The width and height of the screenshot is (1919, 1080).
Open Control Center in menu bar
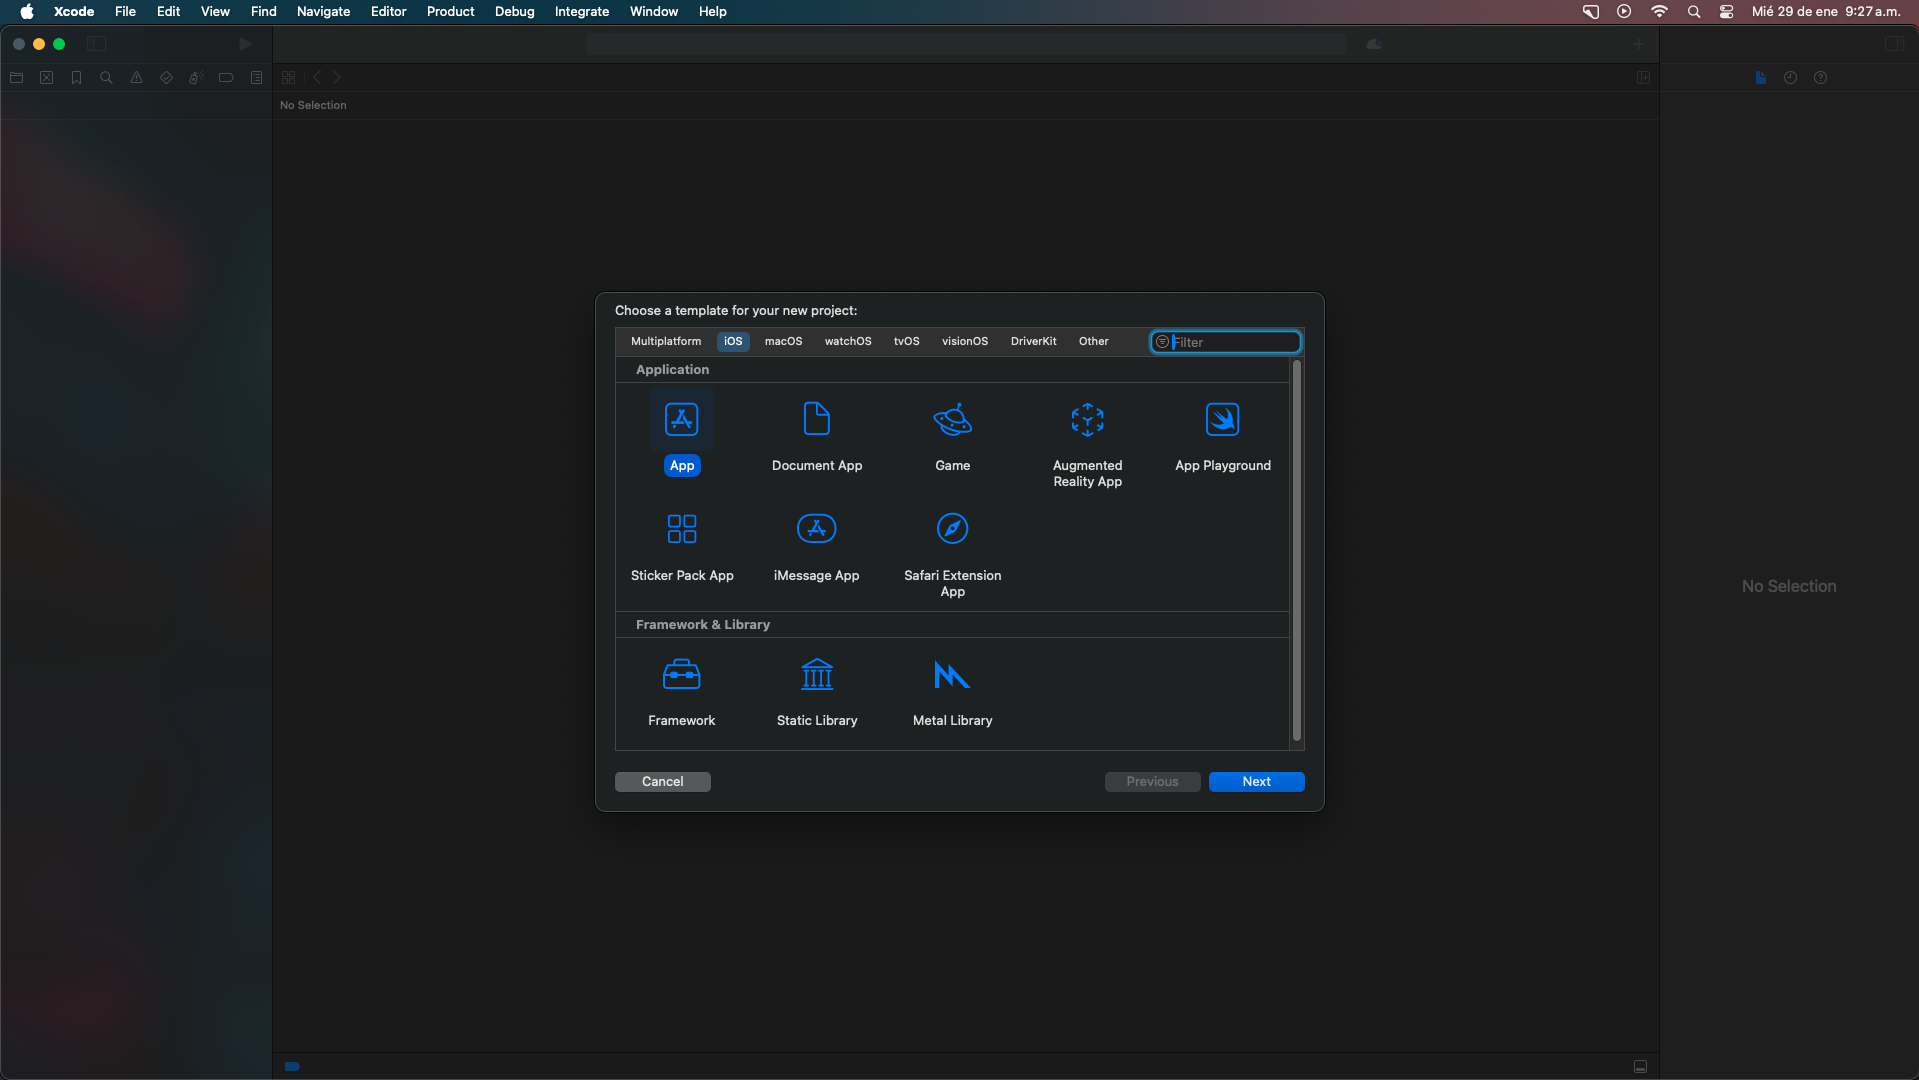click(x=1727, y=12)
